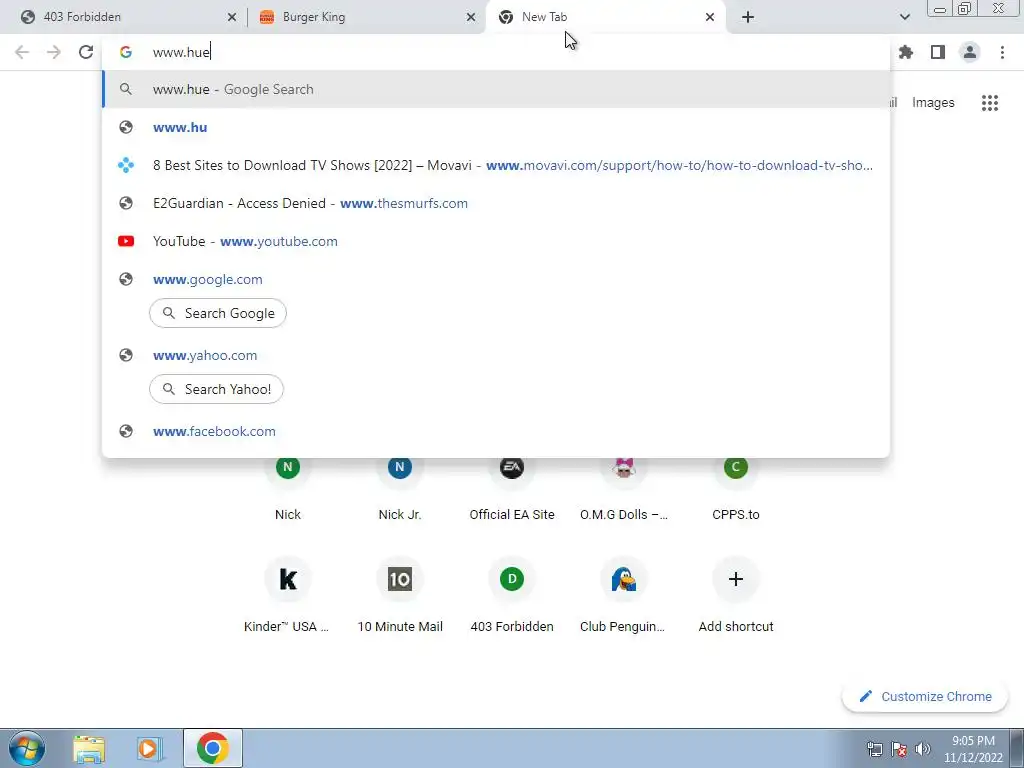Image resolution: width=1024 pixels, height=768 pixels.
Task: Select the E2Guardian thesmurfs.com suggestion
Action: coord(496,203)
